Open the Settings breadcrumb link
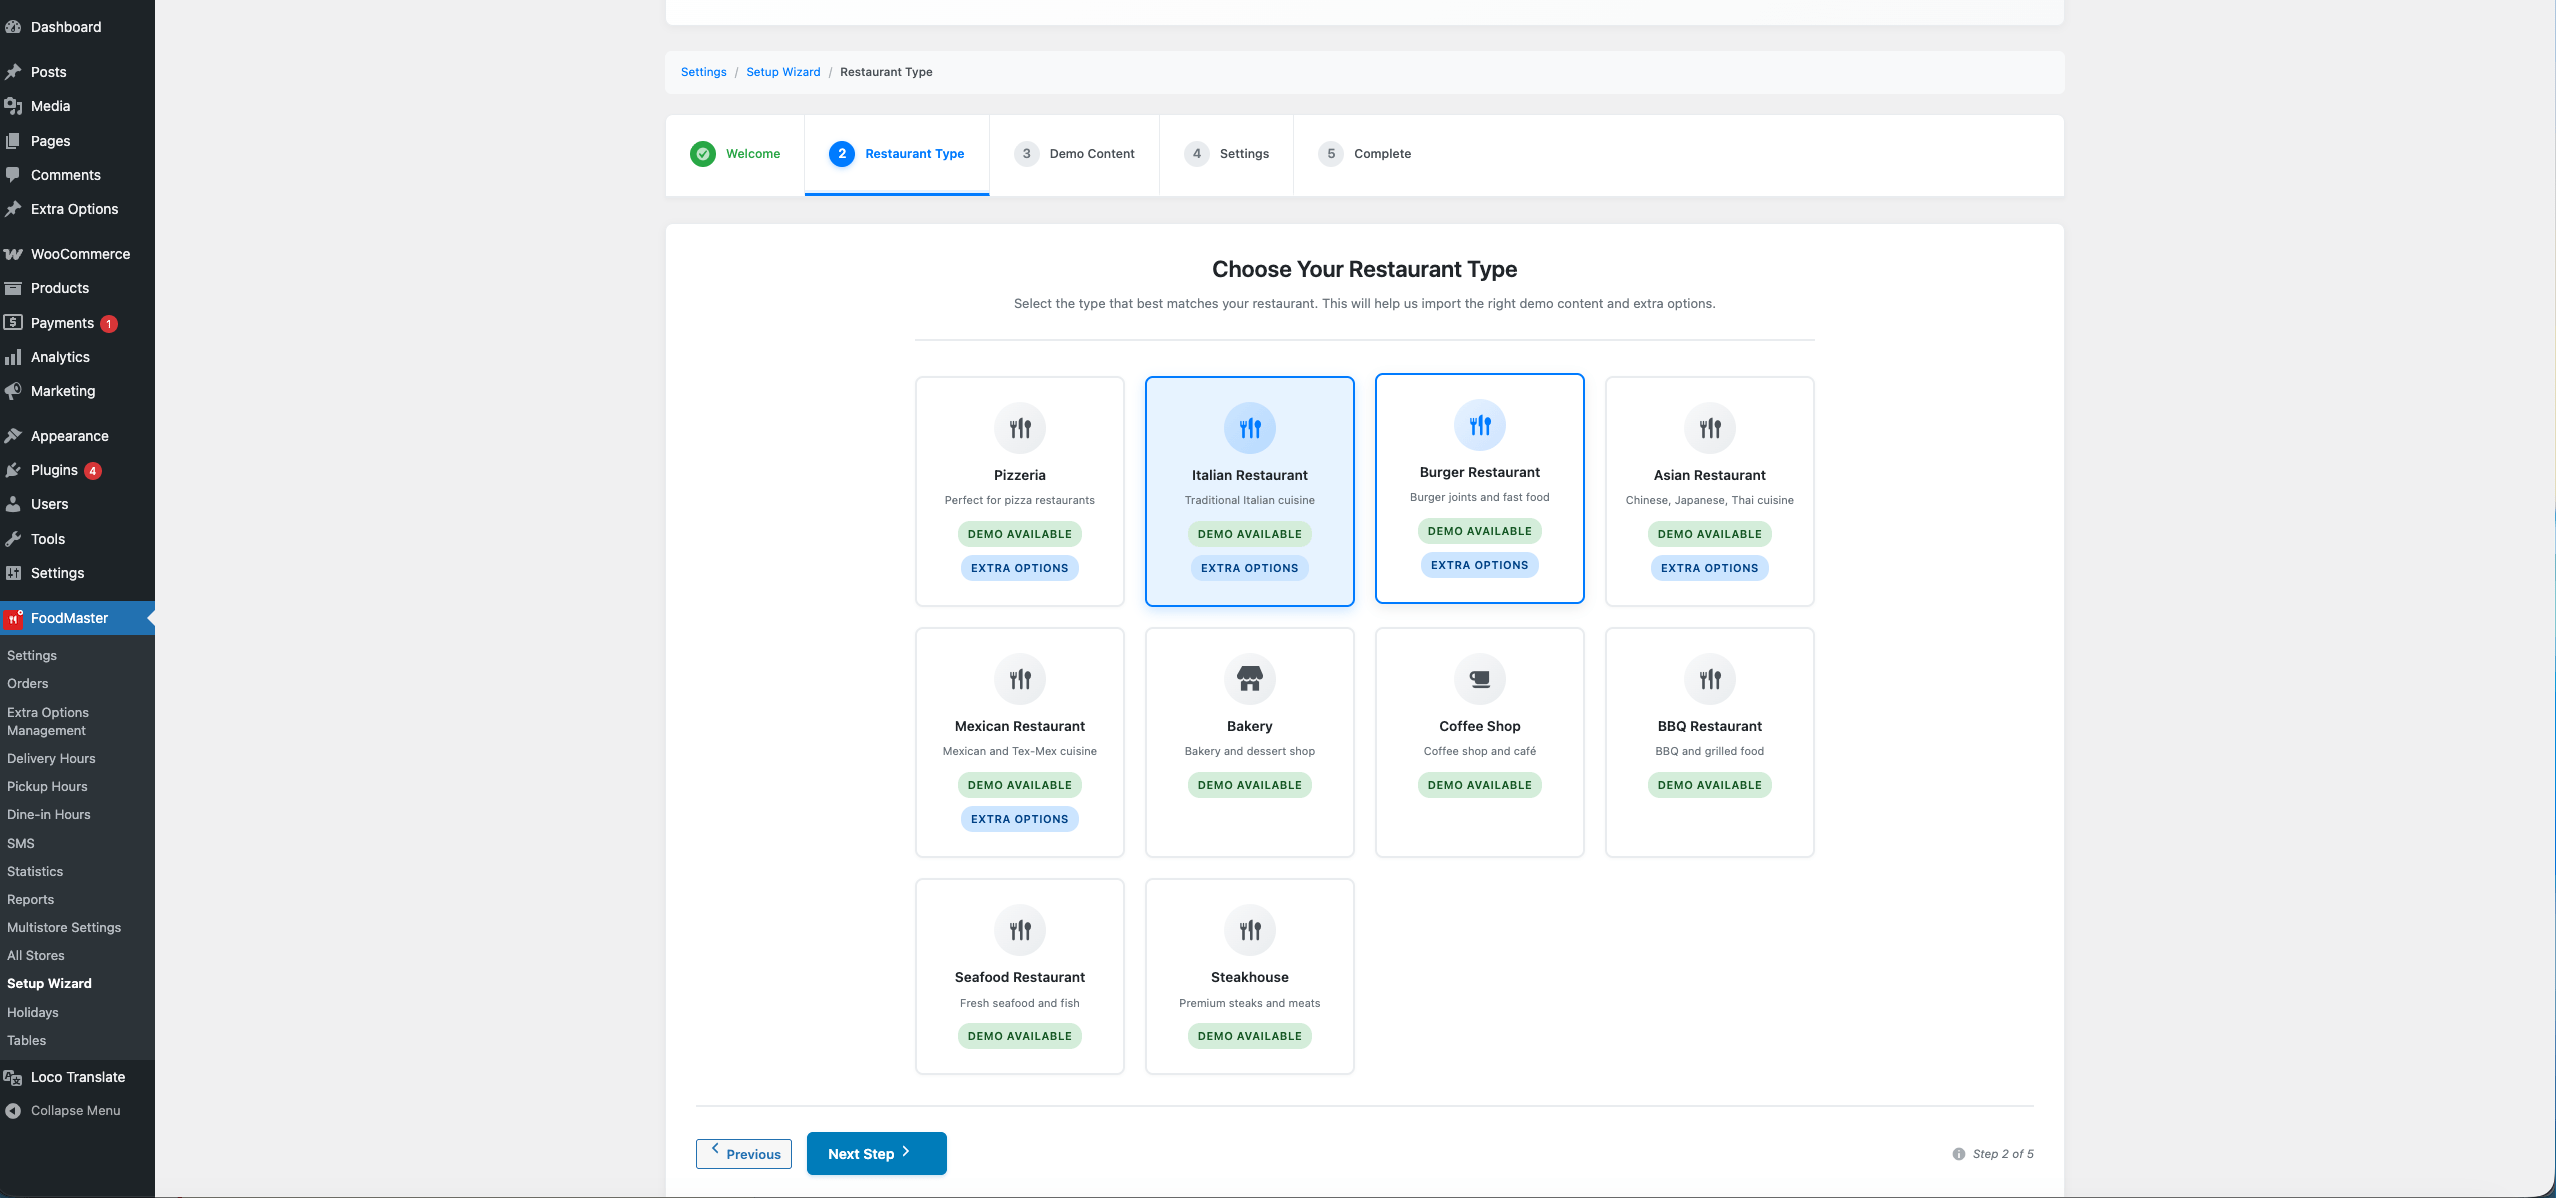 [x=704, y=71]
